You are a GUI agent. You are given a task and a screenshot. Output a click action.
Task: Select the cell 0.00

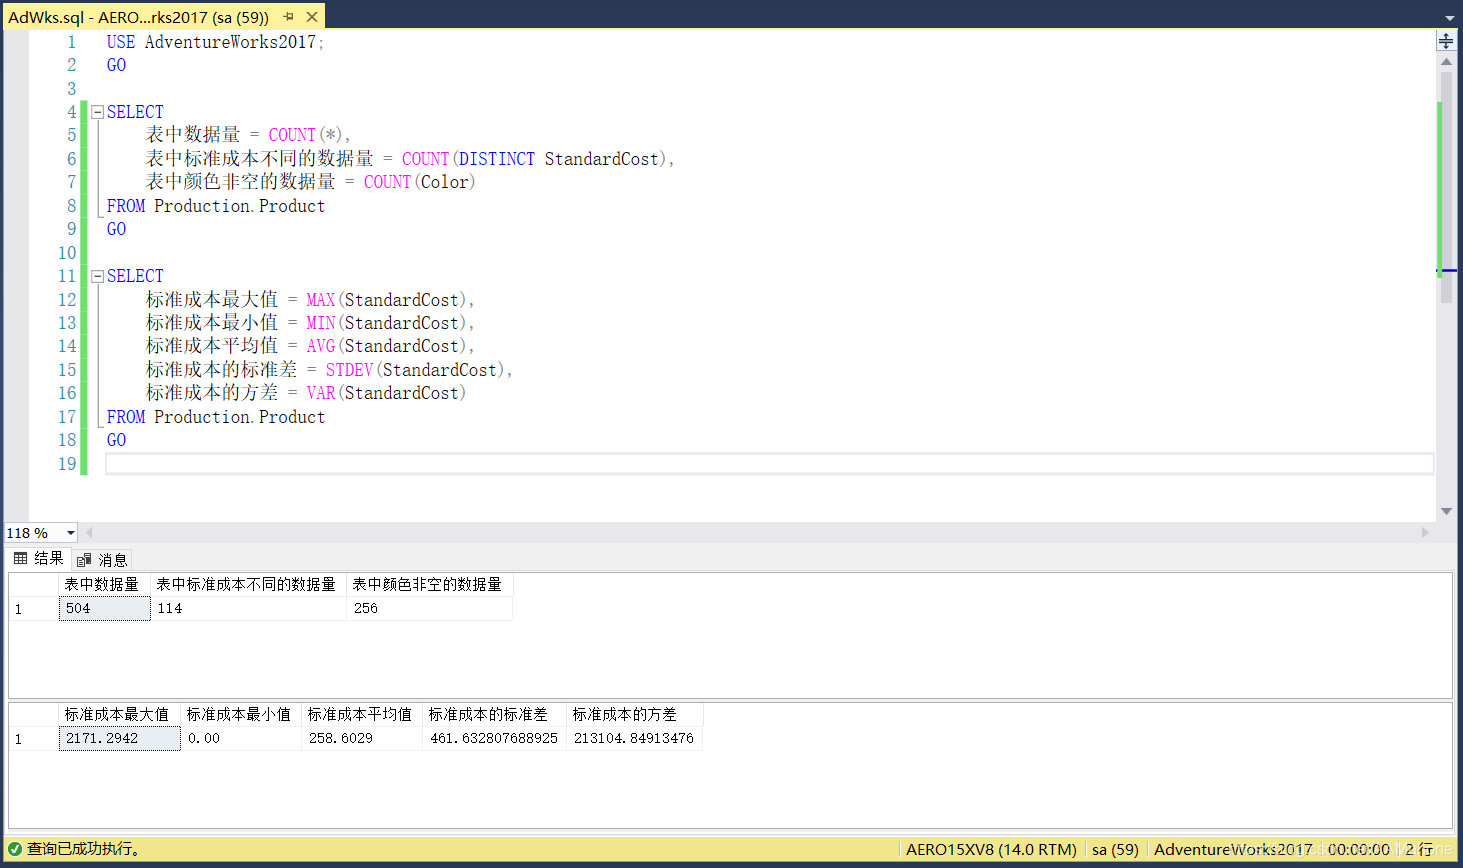(241, 738)
